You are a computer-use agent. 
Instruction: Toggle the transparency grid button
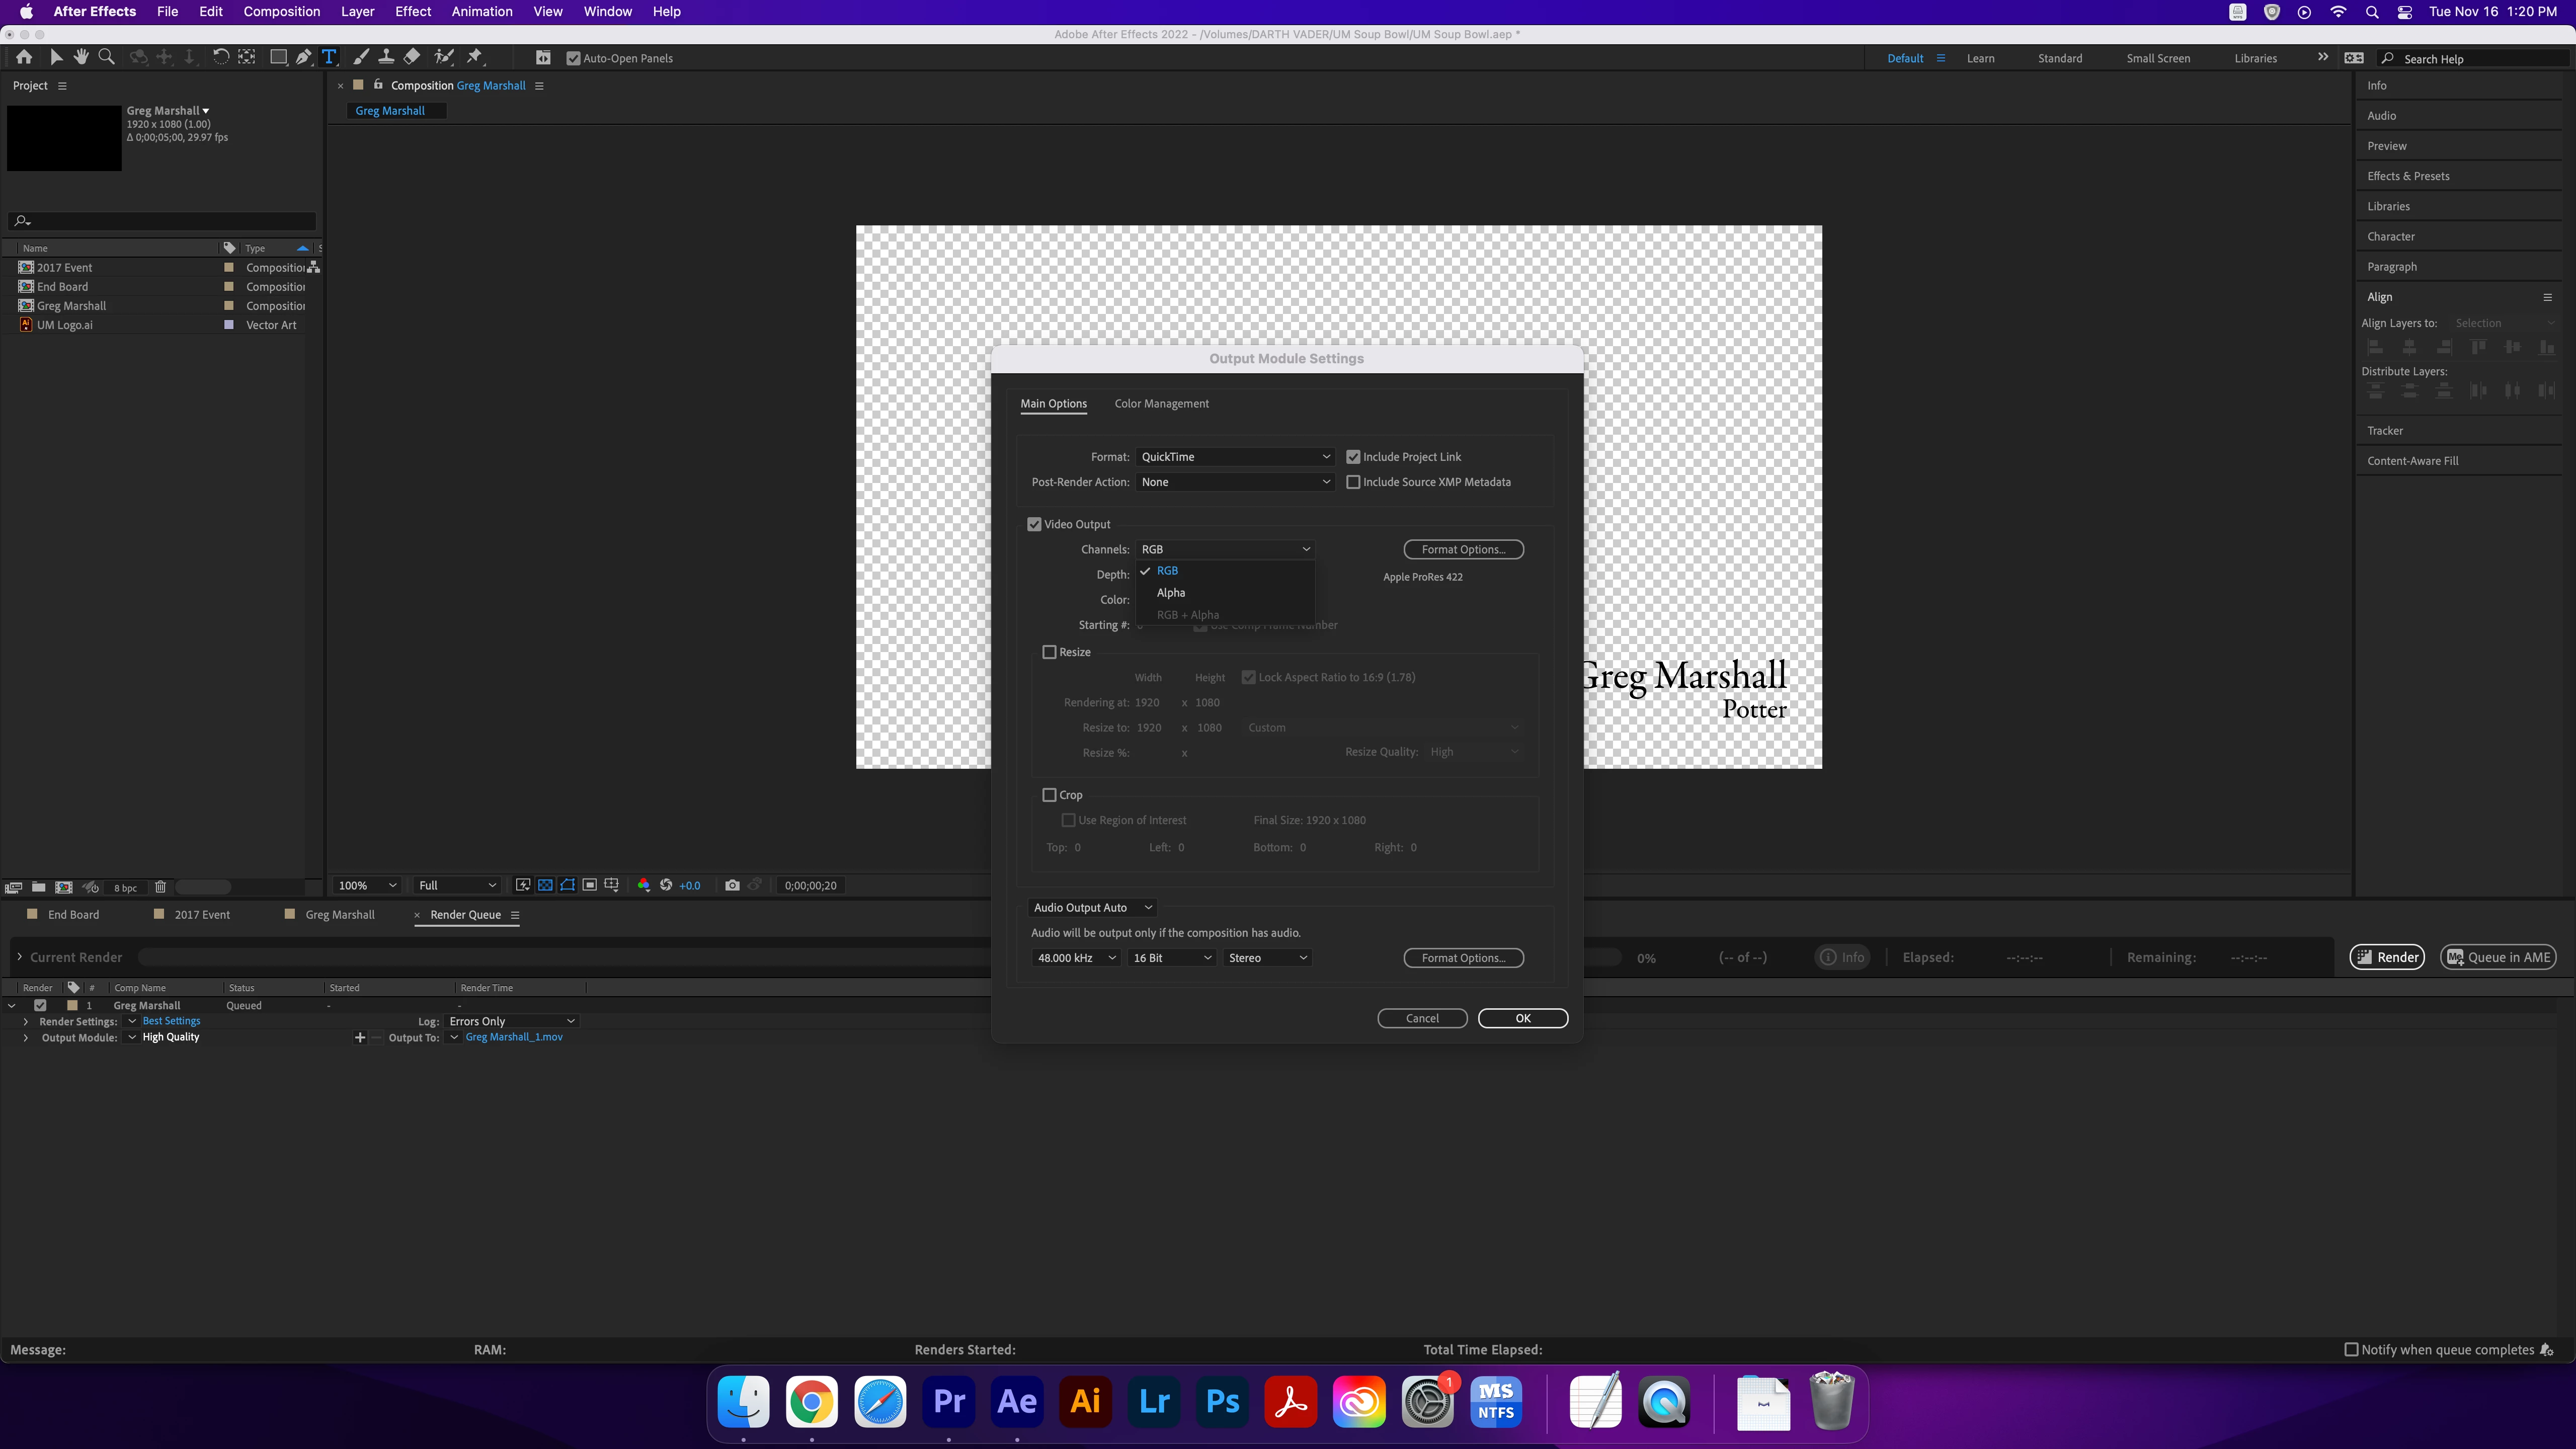[x=545, y=885]
